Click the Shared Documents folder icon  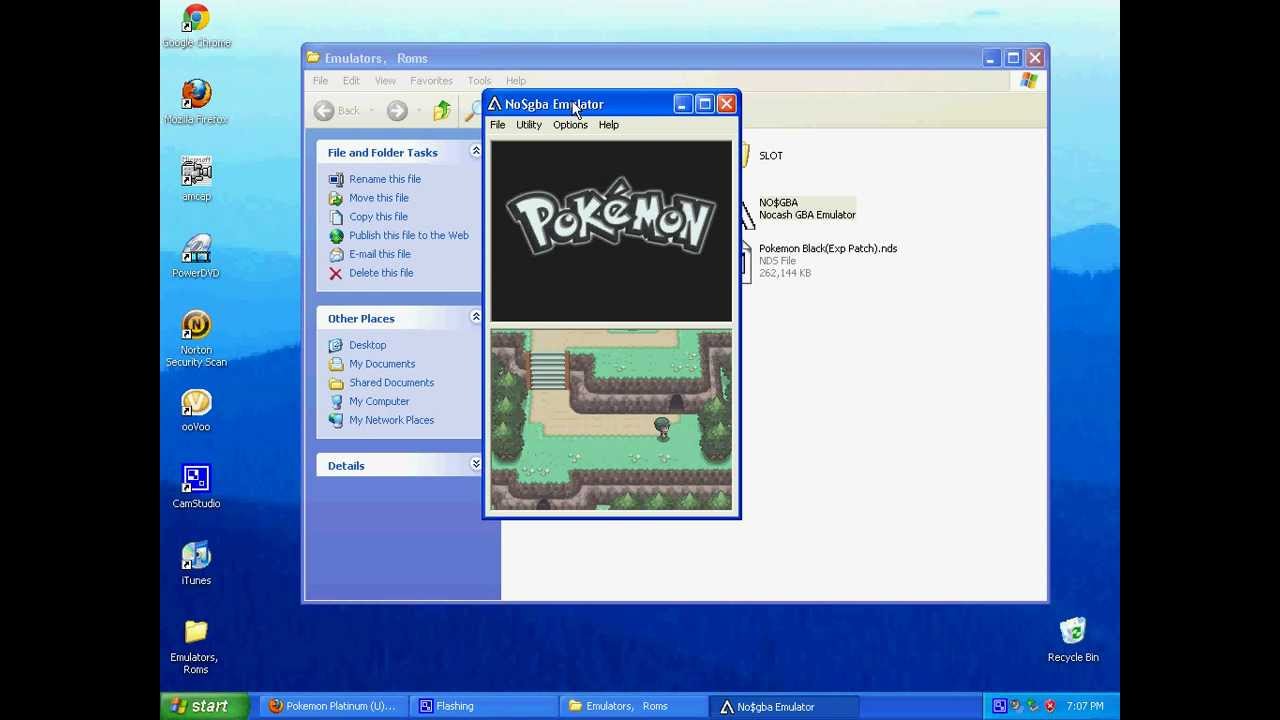tap(336, 383)
